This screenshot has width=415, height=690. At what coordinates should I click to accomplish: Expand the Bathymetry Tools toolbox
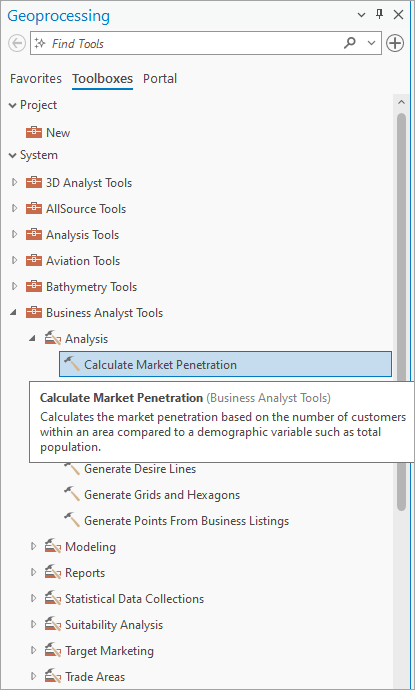pos(14,286)
